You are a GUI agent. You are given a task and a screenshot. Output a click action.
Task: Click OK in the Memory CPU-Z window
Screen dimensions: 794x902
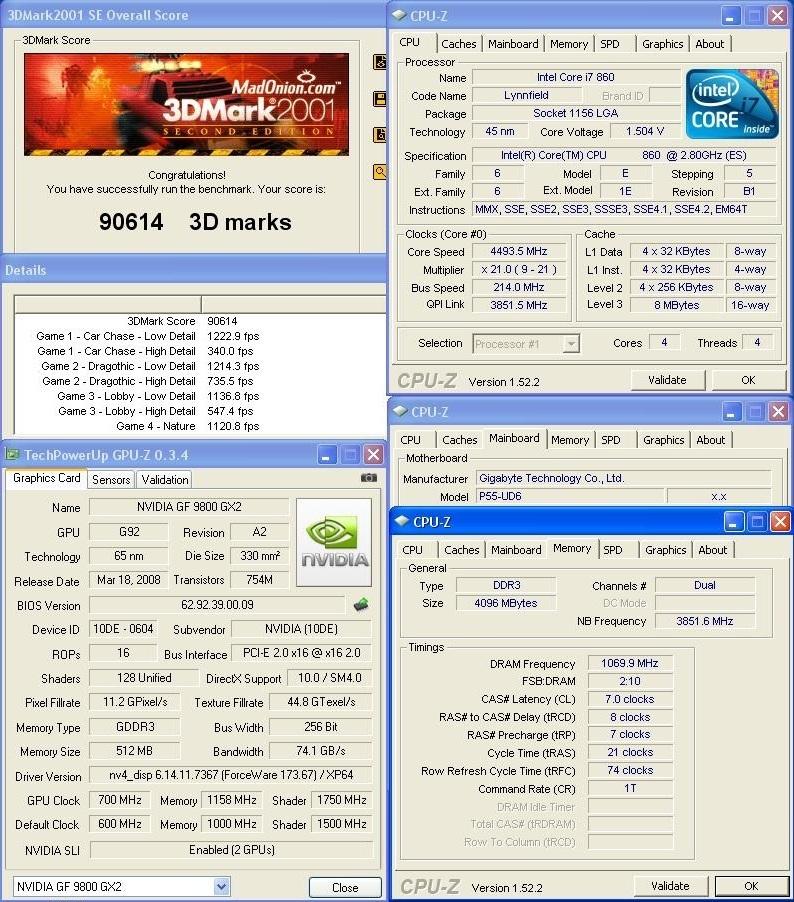[x=751, y=886]
